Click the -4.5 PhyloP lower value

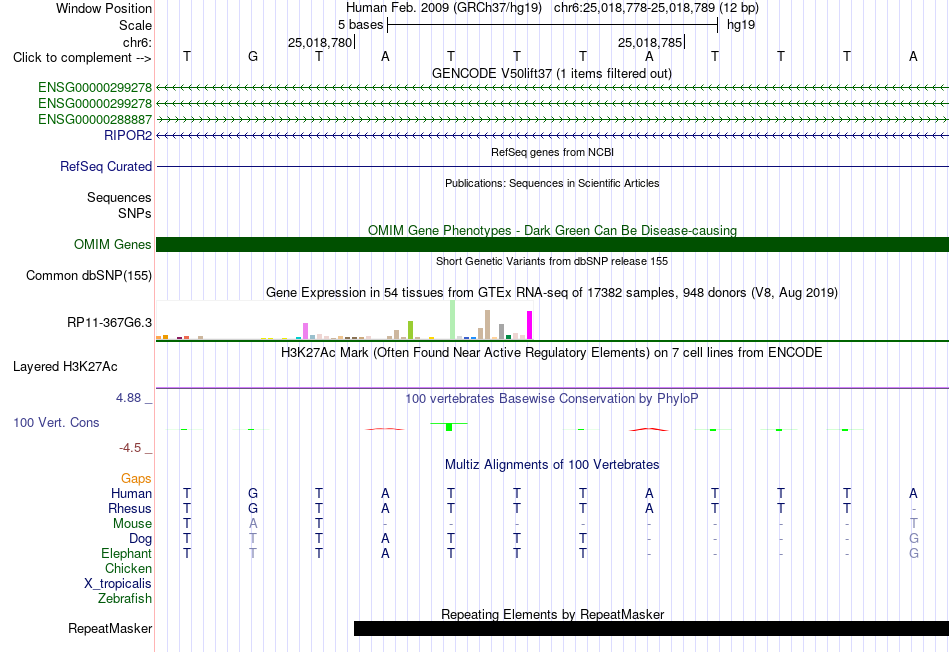pos(130,448)
